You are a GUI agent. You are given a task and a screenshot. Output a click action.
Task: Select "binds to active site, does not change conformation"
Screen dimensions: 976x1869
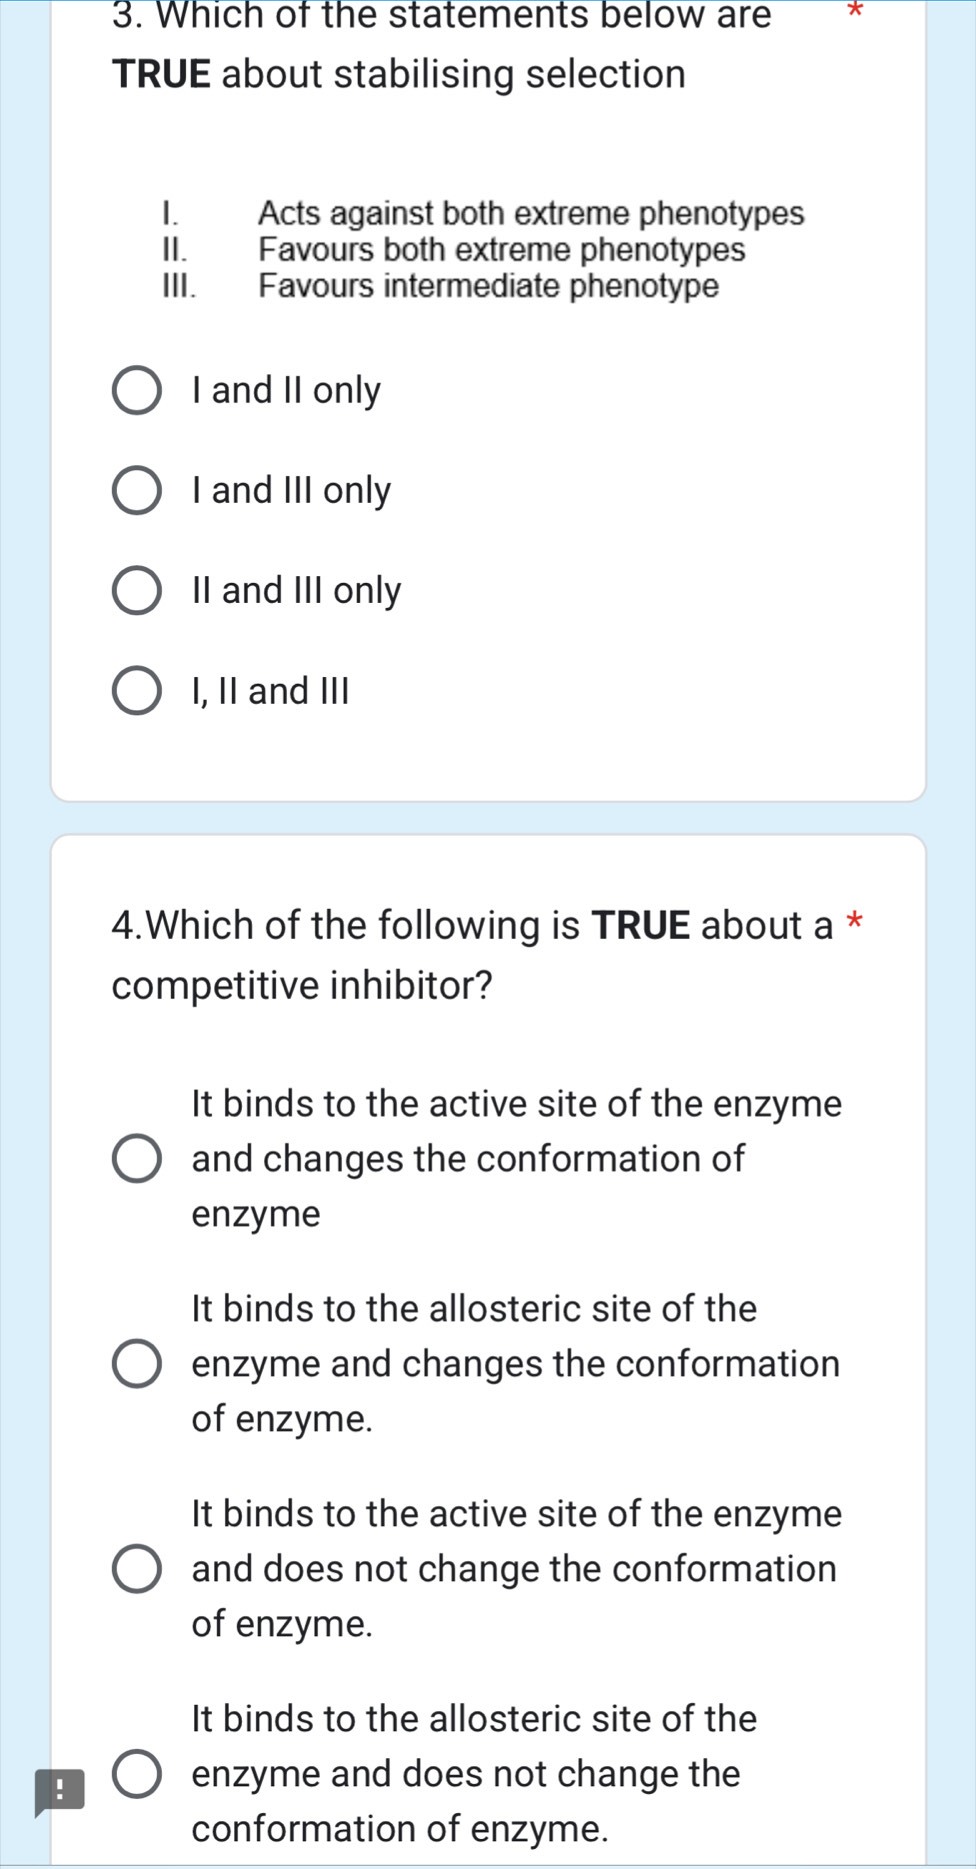pyautogui.click(x=139, y=1570)
